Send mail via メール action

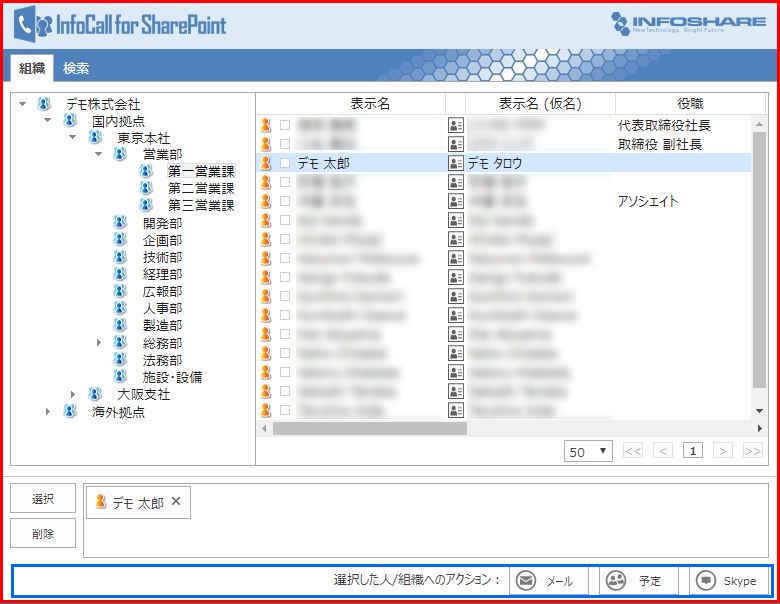(548, 581)
